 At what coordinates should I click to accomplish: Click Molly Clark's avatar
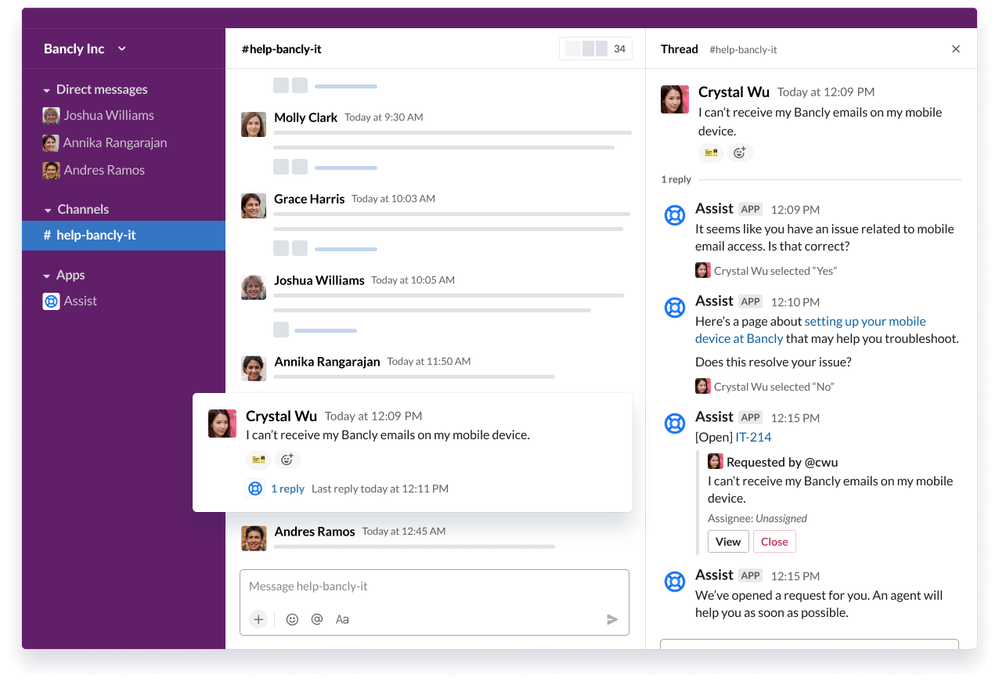[x=254, y=124]
